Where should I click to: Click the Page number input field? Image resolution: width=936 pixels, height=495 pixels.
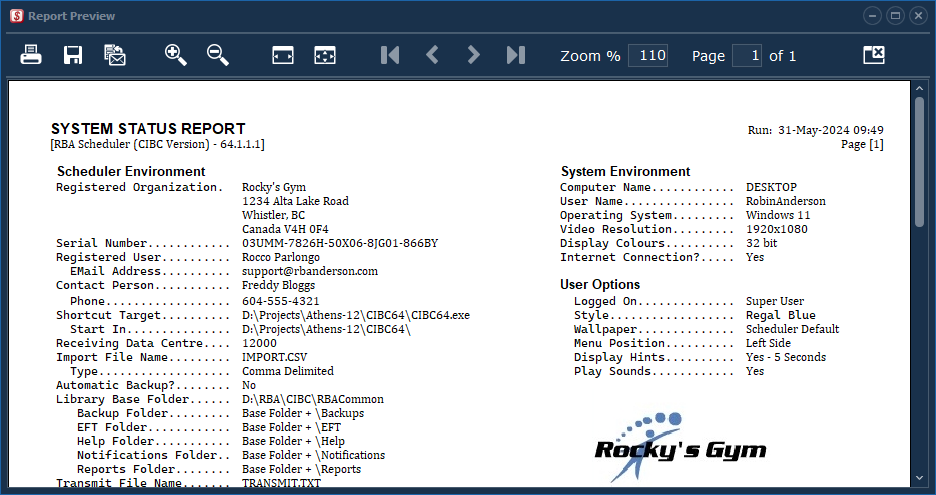click(747, 56)
